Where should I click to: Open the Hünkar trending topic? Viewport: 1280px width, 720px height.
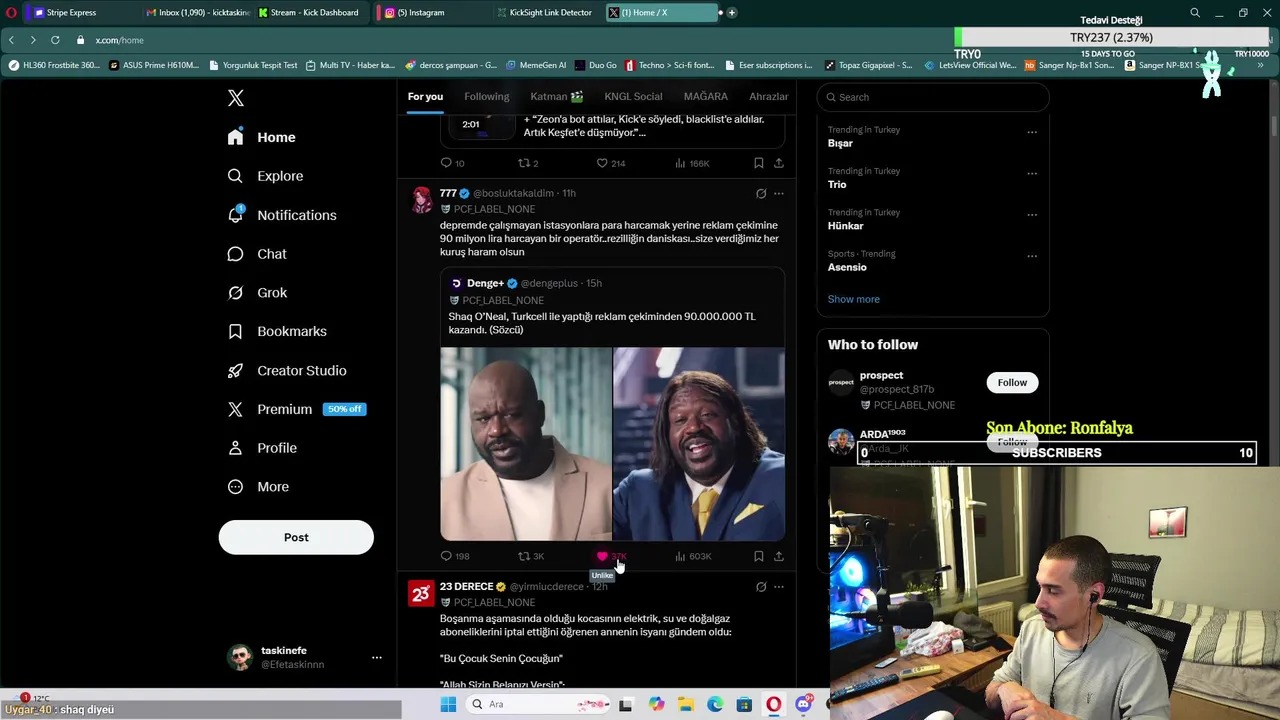845,226
